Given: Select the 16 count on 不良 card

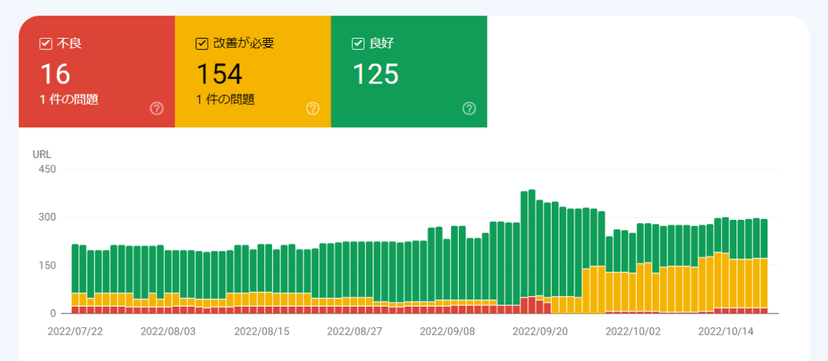Looking at the screenshot, I should pos(55,74).
